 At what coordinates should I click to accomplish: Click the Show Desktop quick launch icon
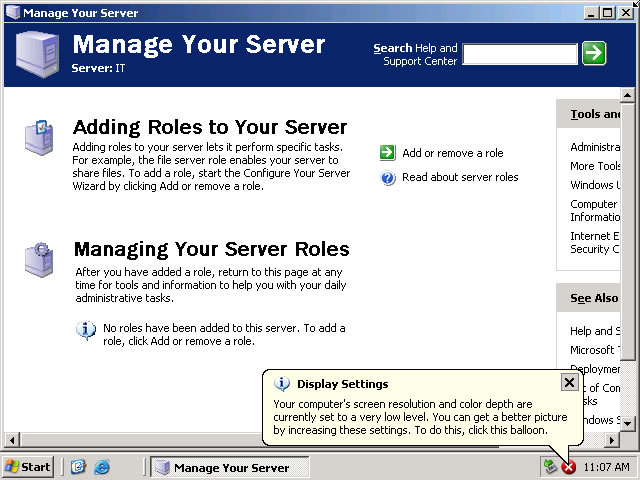pyautogui.click(x=78, y=467)
